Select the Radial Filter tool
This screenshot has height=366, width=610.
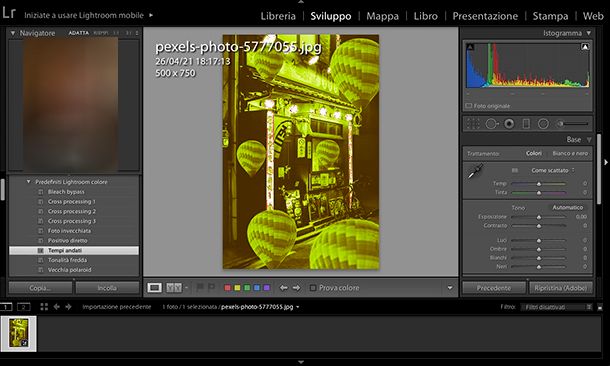click(543, 124)
